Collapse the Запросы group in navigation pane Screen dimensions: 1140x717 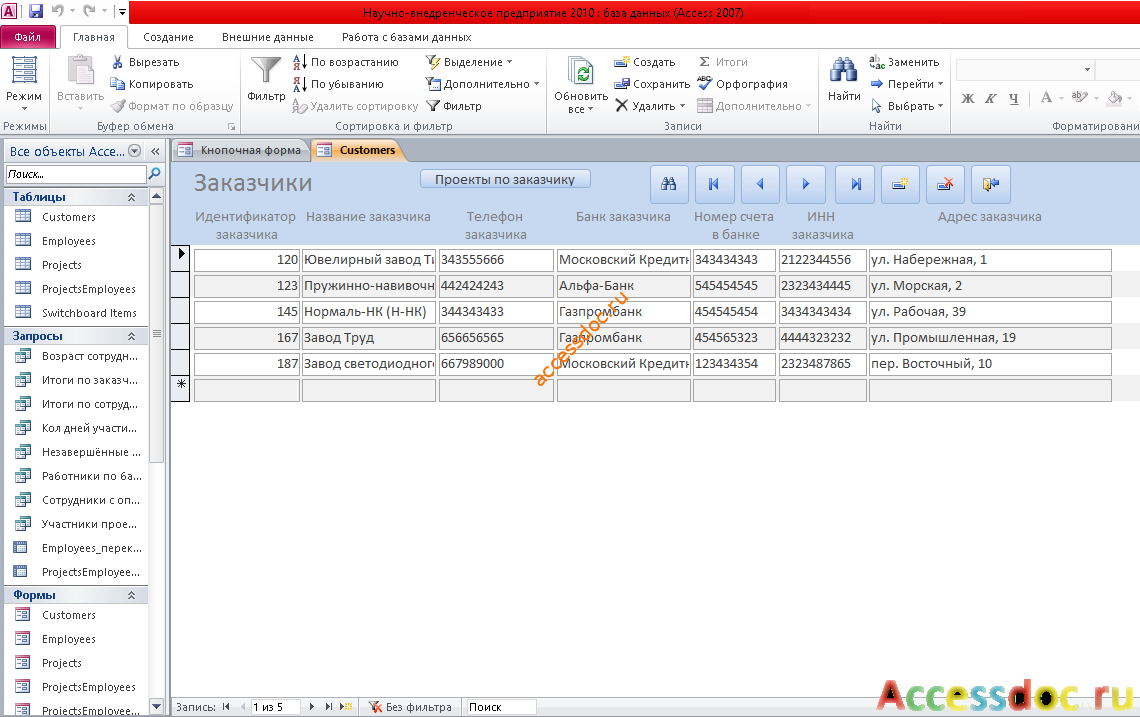[132, 336]
